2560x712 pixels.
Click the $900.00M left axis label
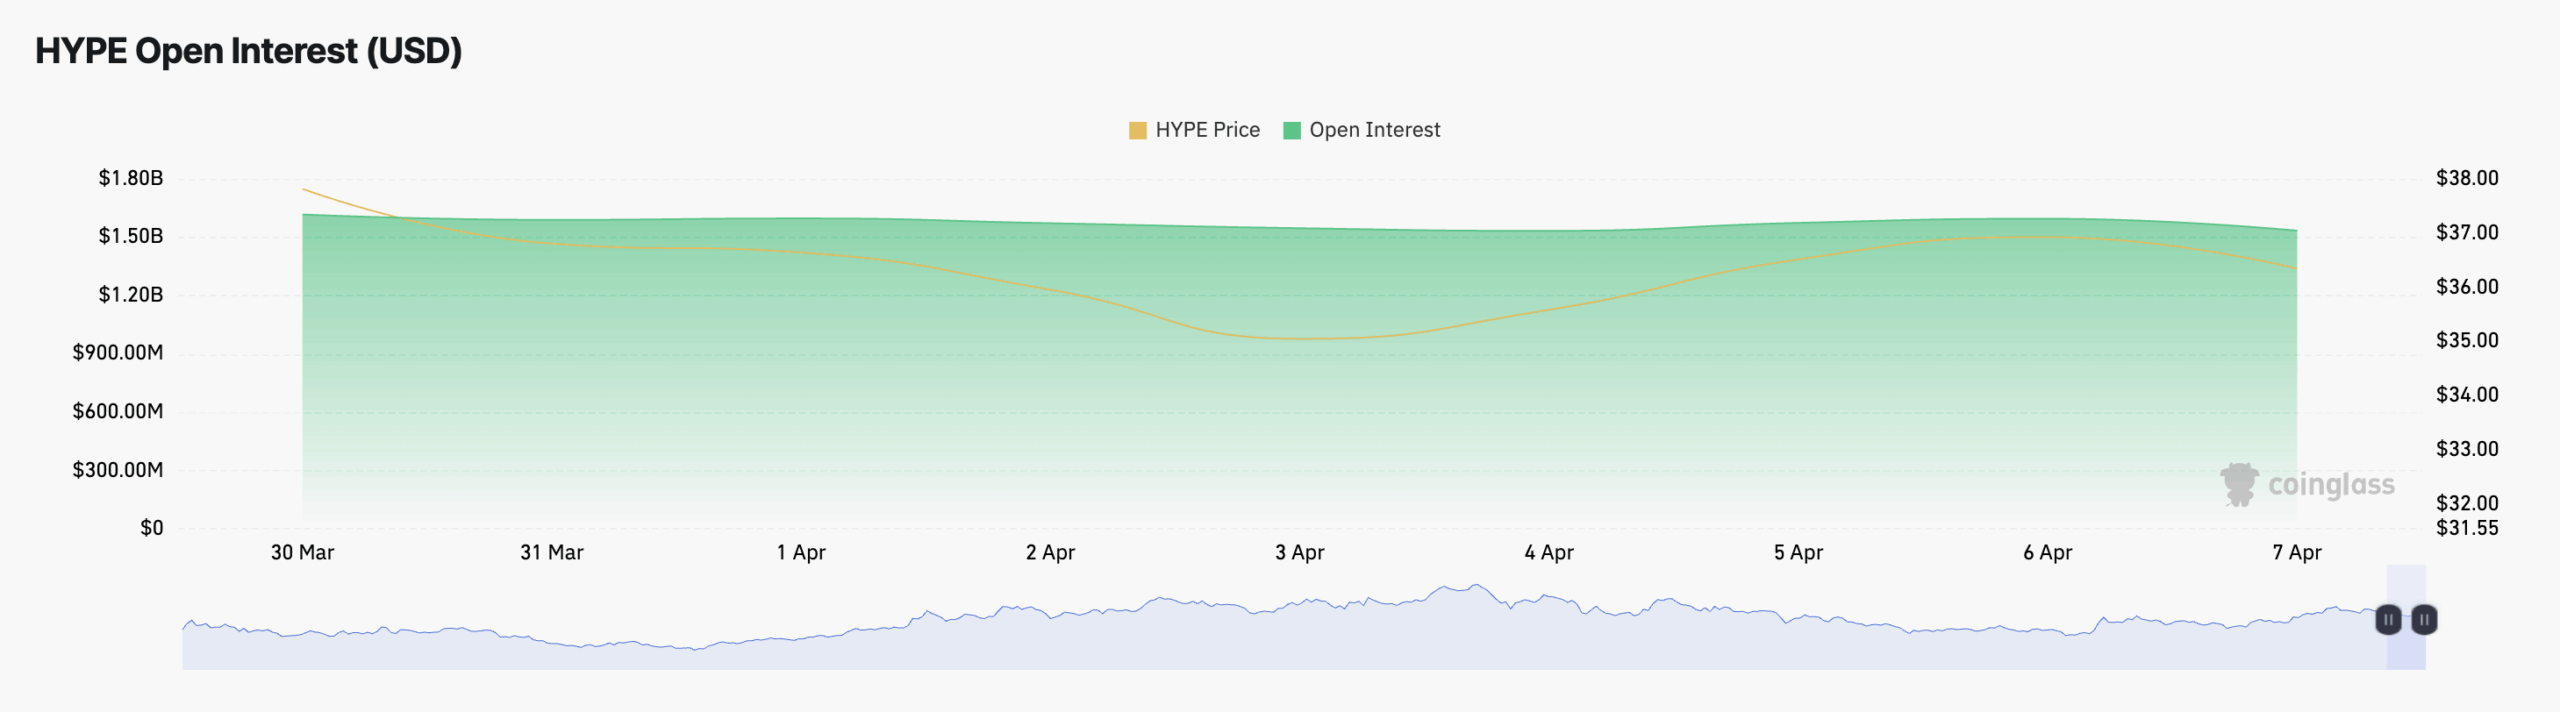(118, 352)
